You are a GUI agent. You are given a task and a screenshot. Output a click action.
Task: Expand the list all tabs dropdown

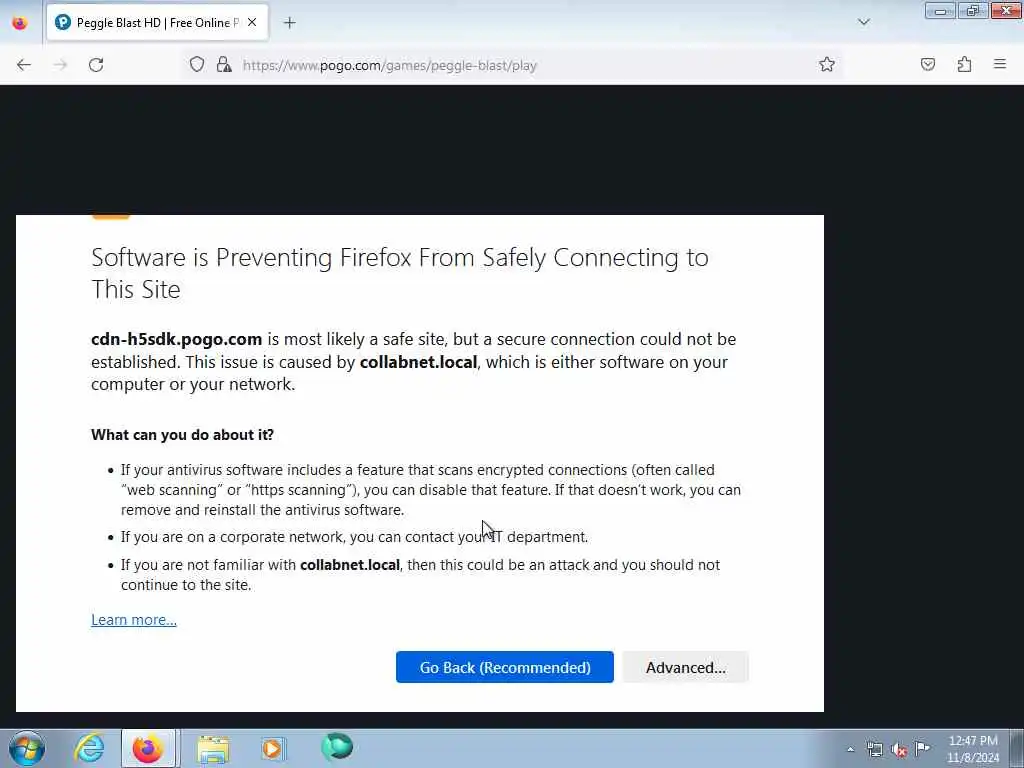pyautogui.click(x=863, y=22)
